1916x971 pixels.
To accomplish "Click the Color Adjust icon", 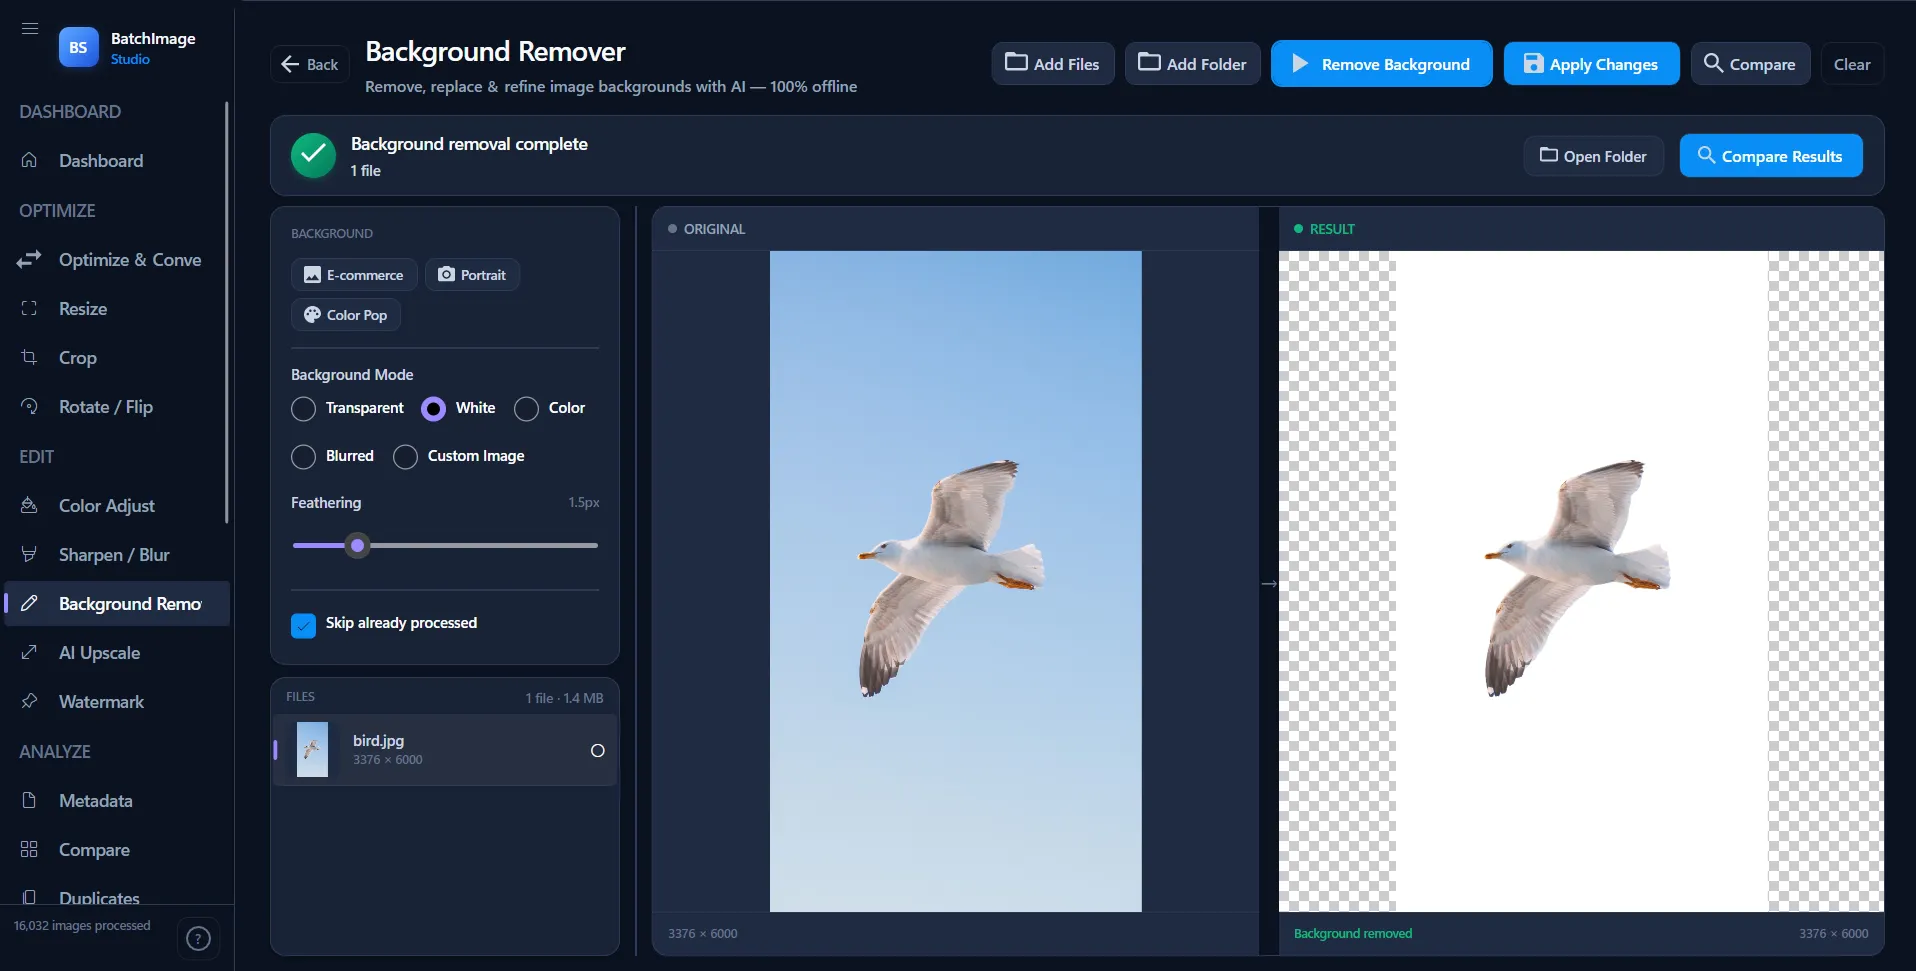I will coord(29,505).
